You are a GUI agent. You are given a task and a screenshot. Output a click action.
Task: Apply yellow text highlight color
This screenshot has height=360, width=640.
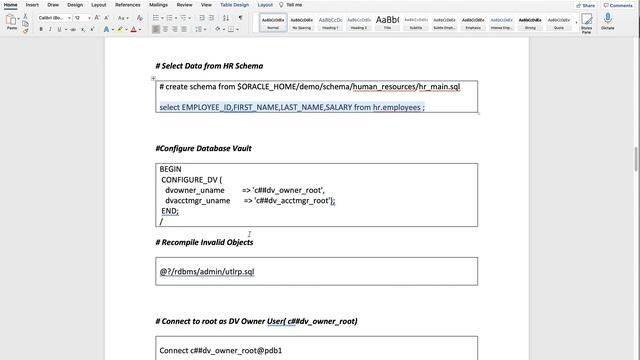[x=120, y=29]
